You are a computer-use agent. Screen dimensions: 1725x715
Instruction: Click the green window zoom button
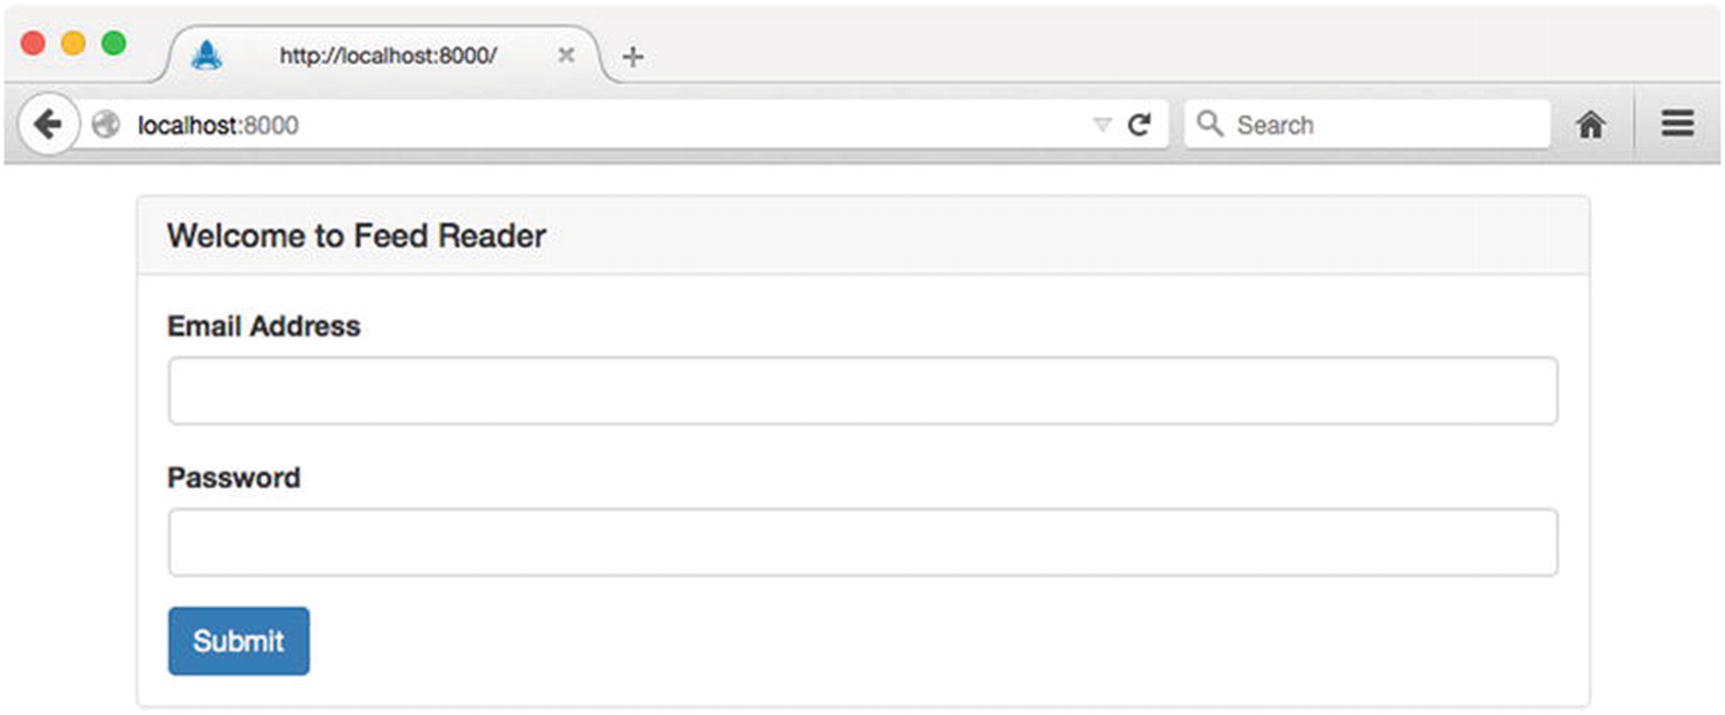click(x=114, y=43)
